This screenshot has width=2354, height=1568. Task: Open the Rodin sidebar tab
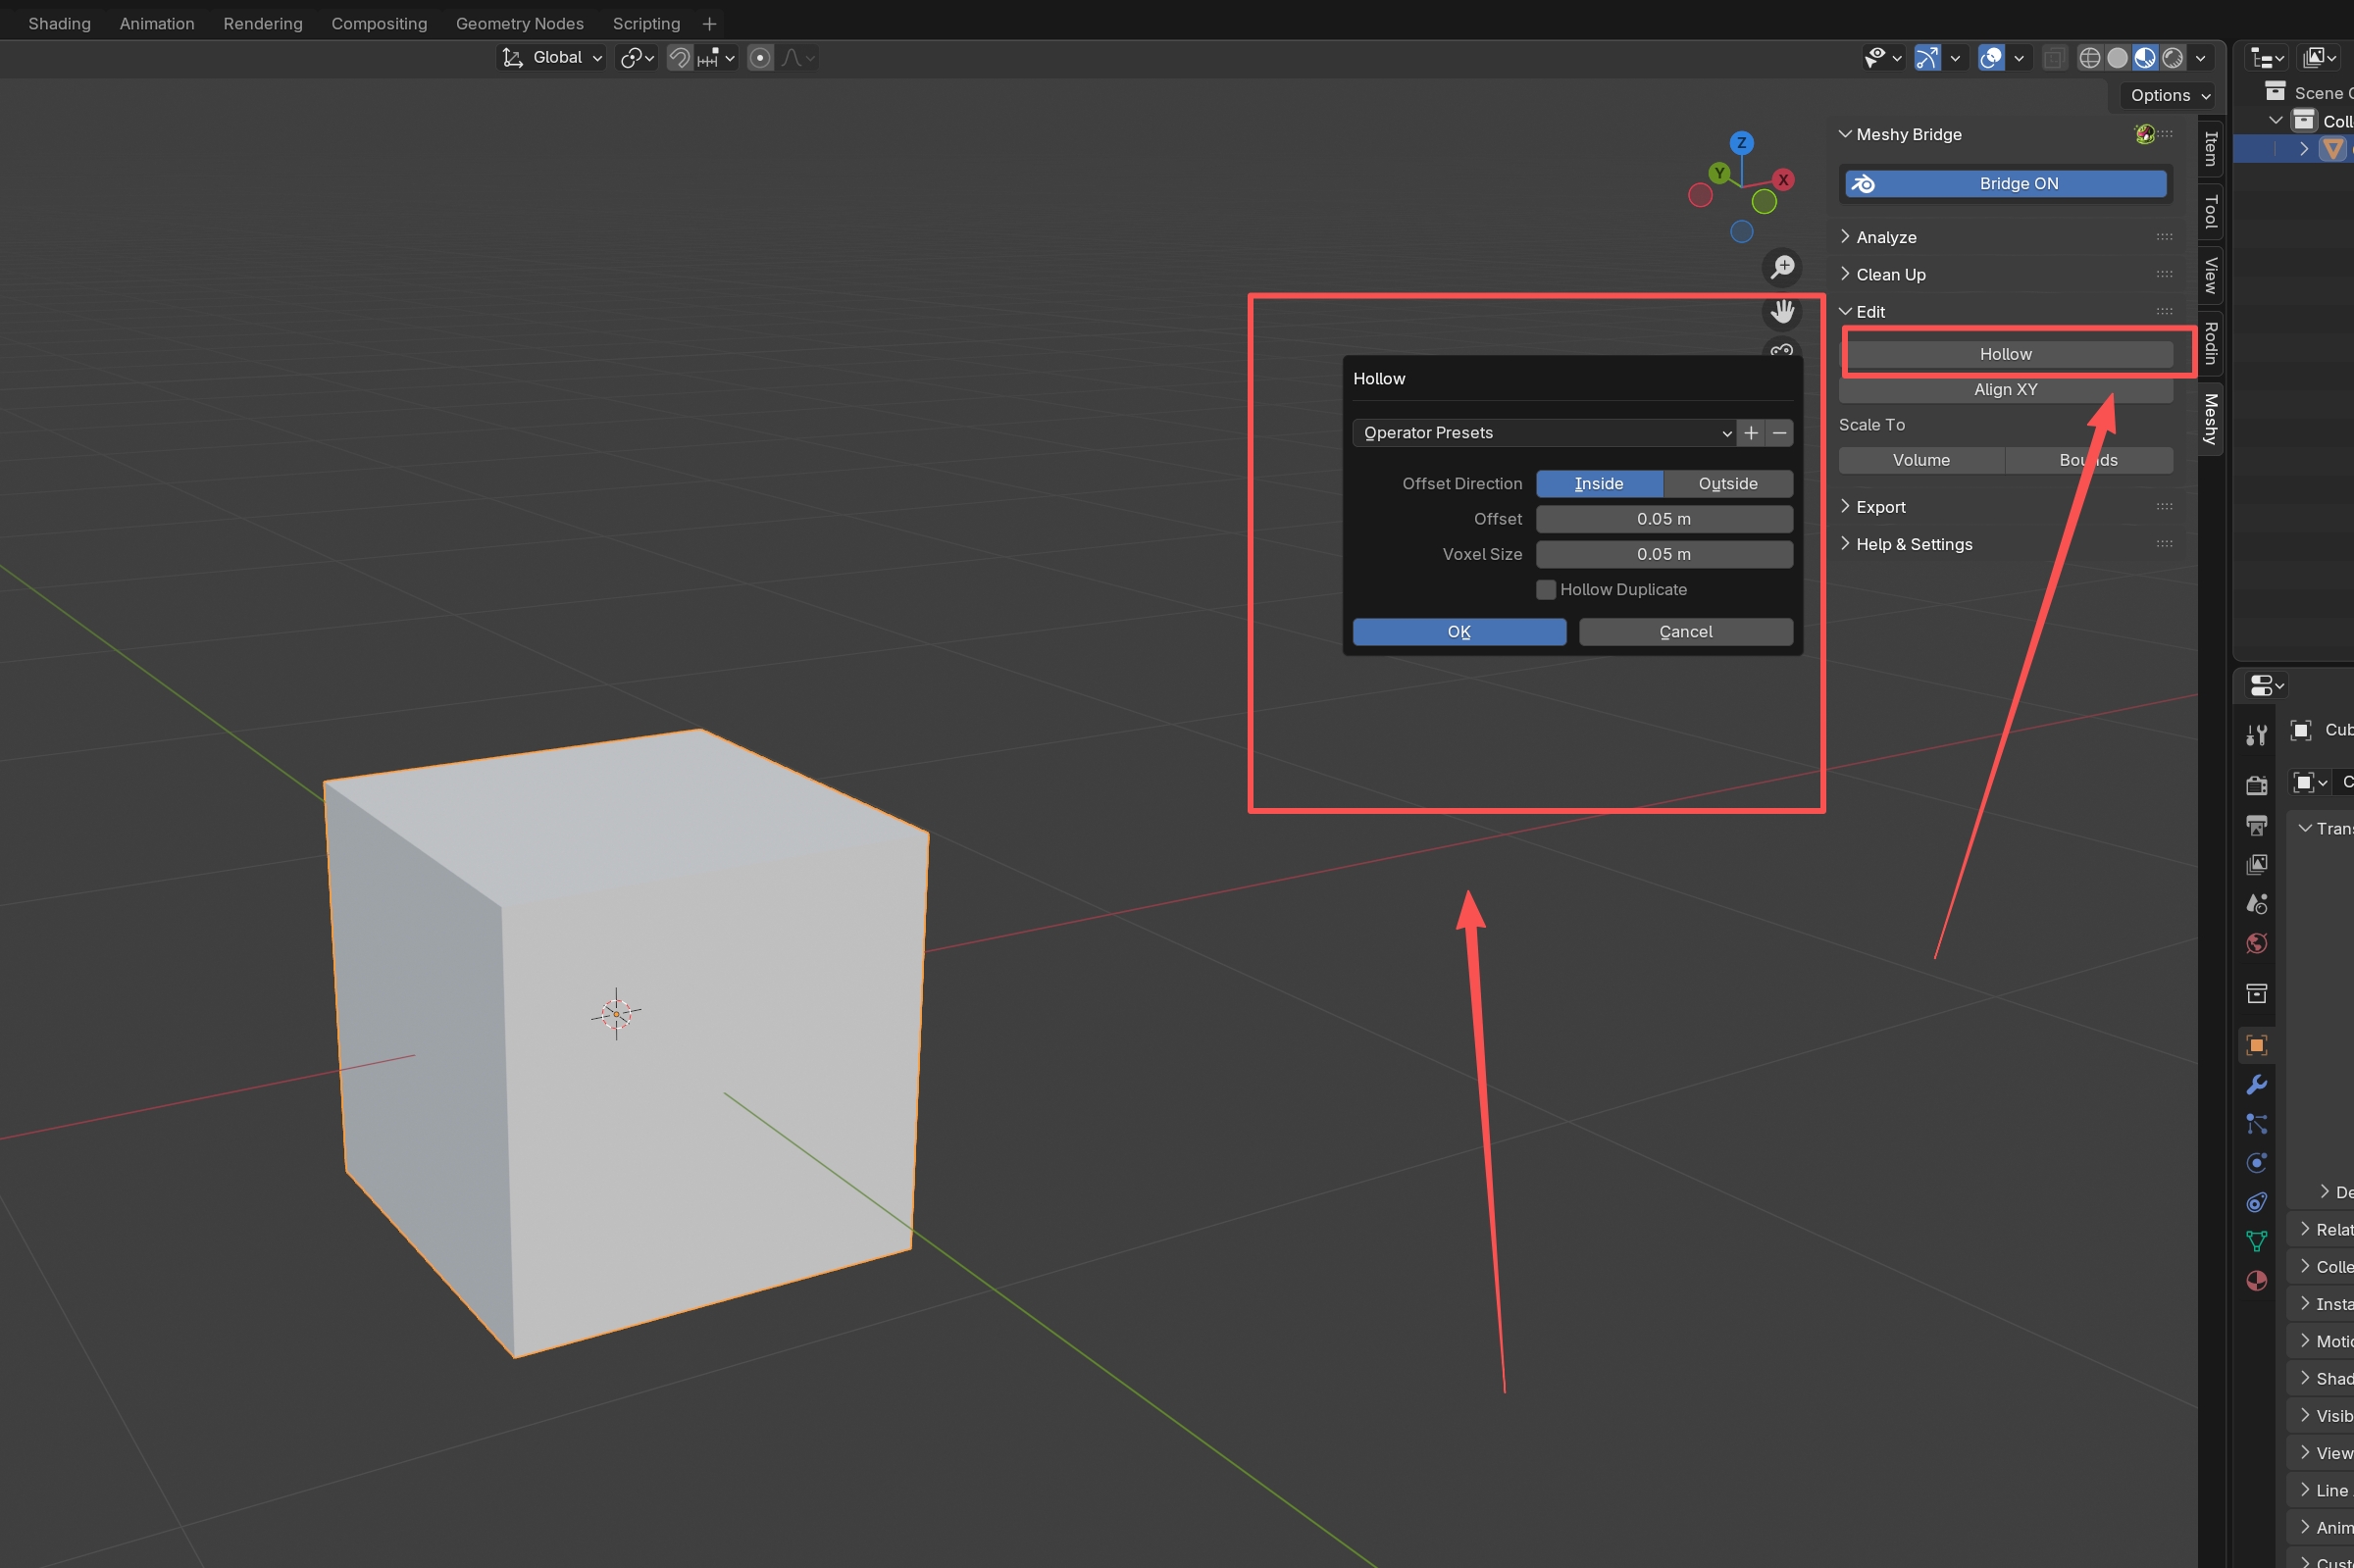2211,343
